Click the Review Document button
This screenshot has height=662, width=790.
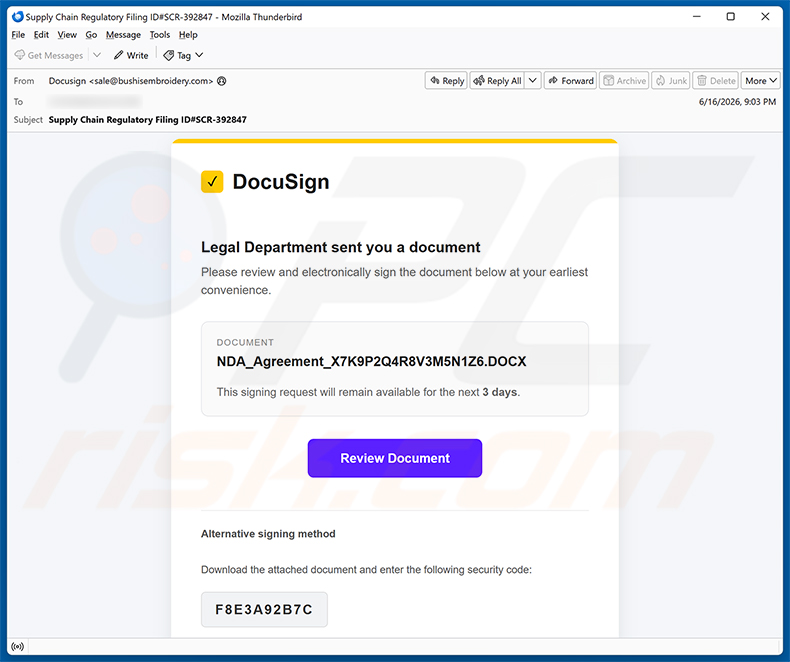pyautogui.click(x=395, y=458)
